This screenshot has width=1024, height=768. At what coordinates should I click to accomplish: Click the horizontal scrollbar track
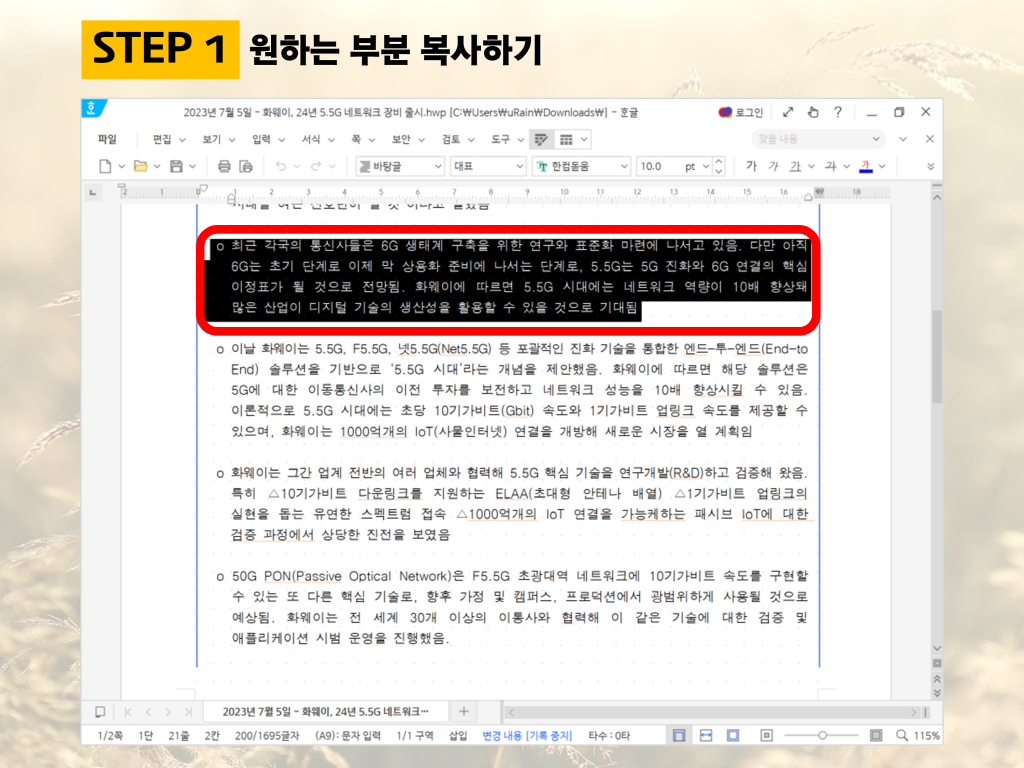(x=712, y=712)
